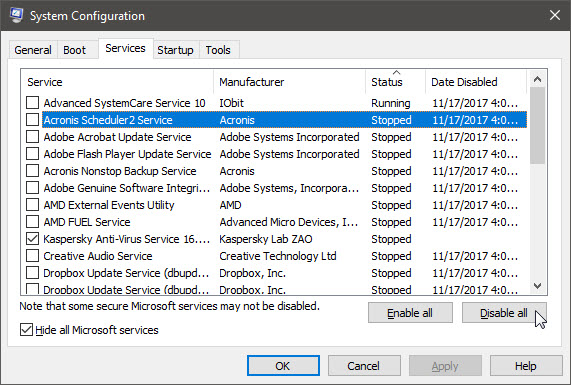Click IObit manufacturer cell
The height and width of the screenshot is (385, 571).
232,103
